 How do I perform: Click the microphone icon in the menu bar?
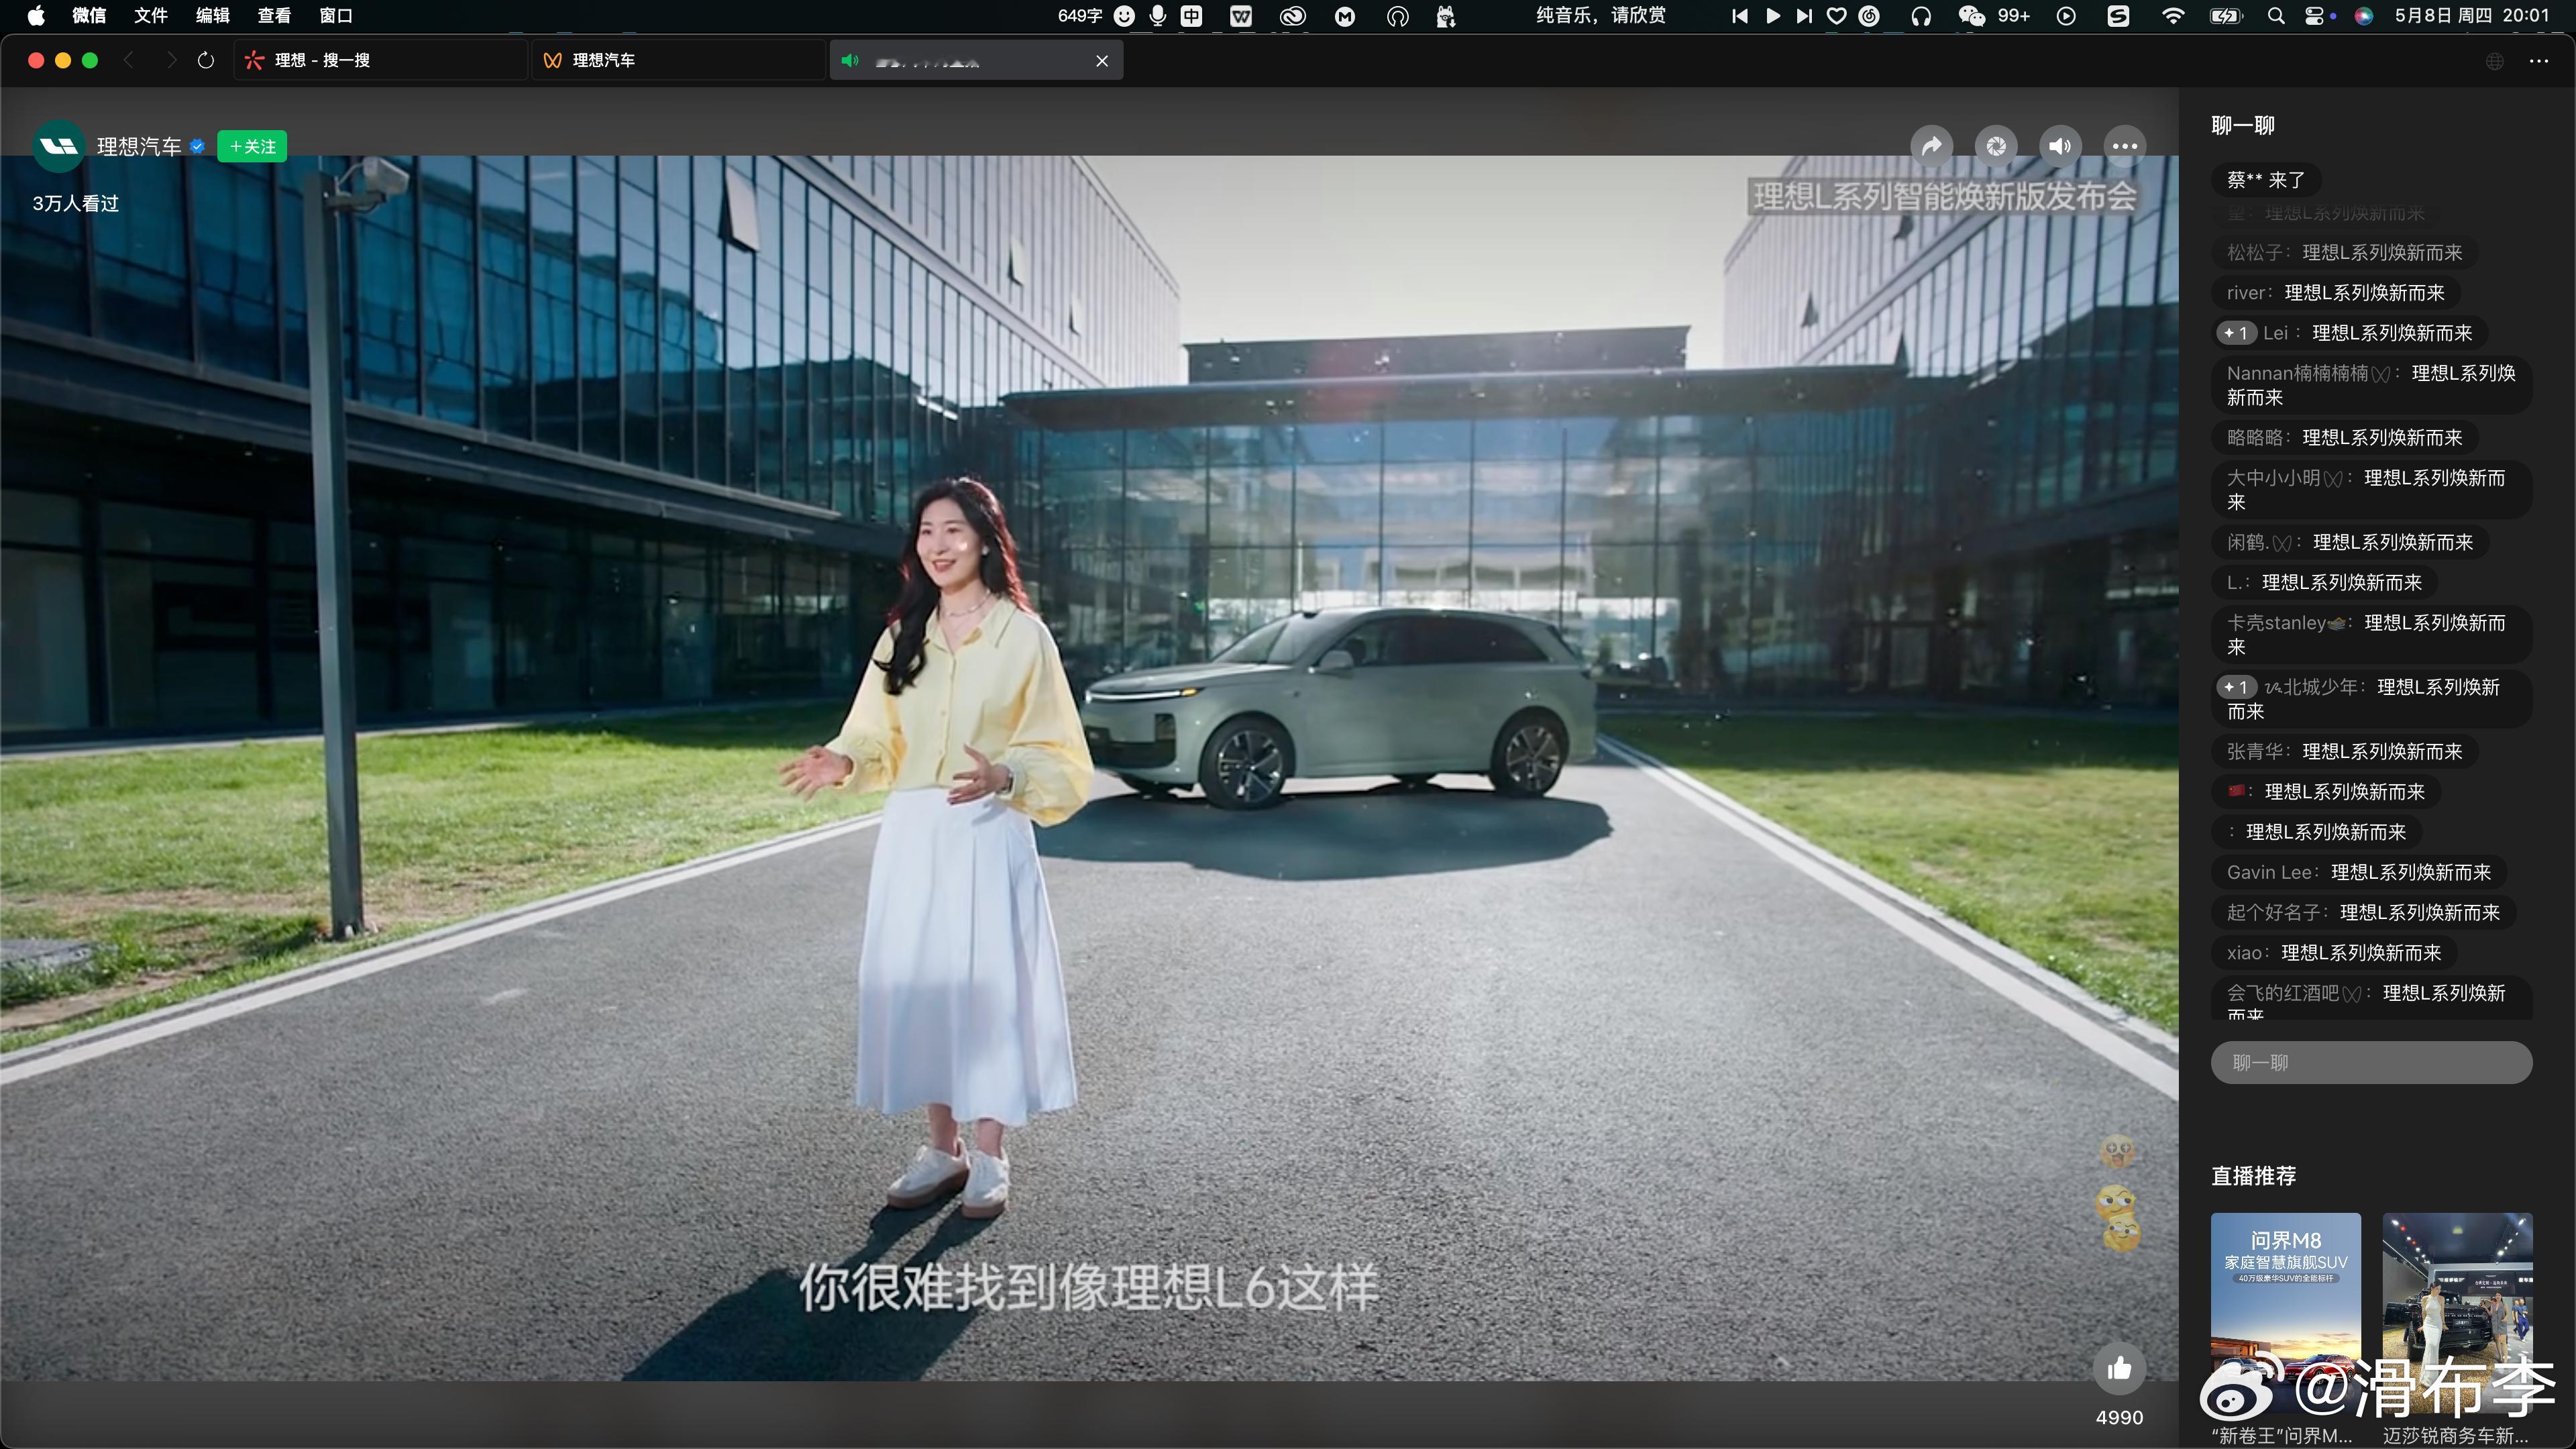click(x=1158, y=15)
